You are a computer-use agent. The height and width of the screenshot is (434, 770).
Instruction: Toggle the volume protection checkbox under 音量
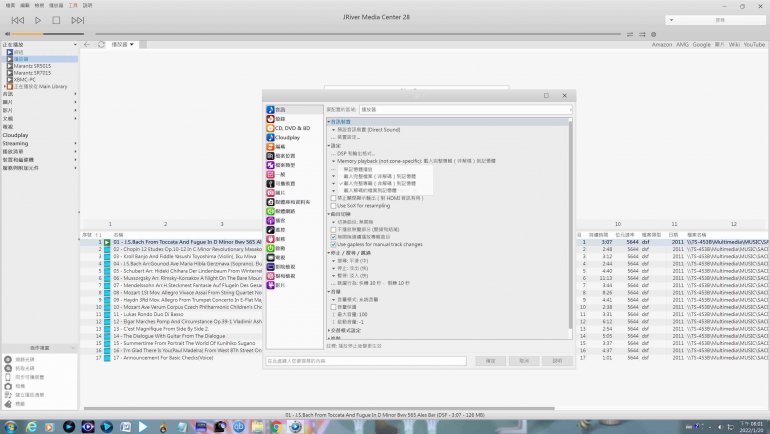(335, 308)
